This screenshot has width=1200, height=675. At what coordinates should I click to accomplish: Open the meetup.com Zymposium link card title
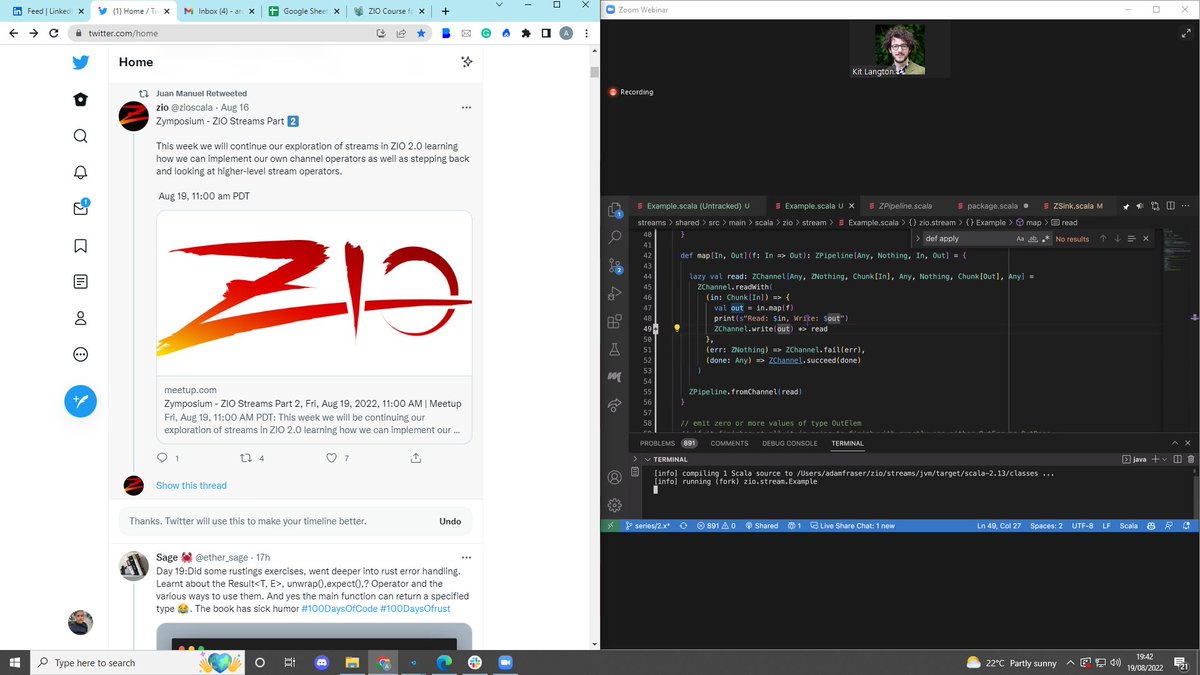point(312,403)
